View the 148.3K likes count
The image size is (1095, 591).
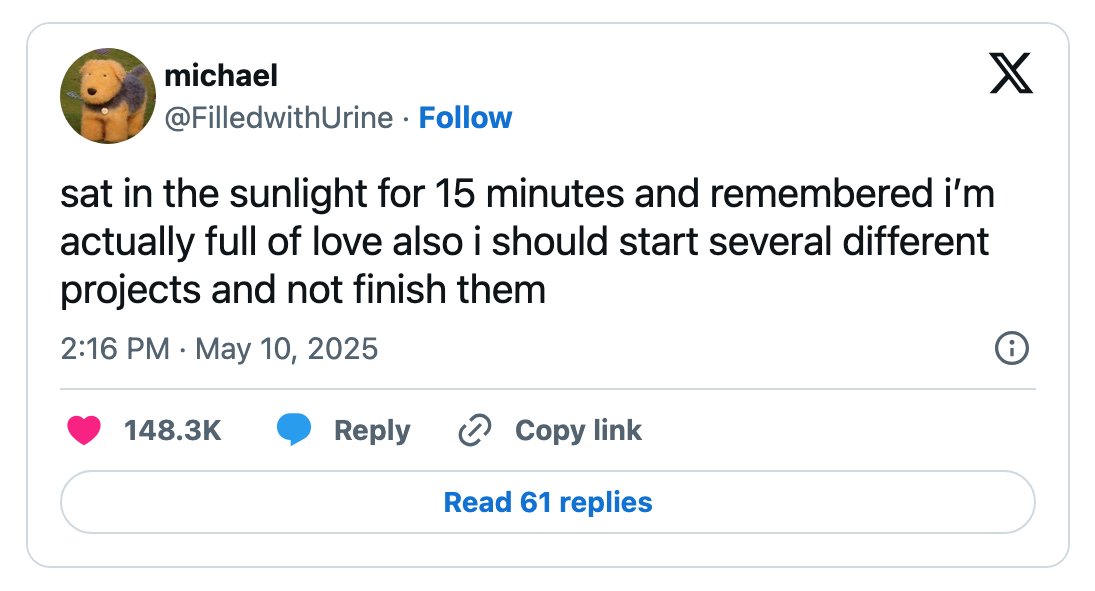(172, 430)
